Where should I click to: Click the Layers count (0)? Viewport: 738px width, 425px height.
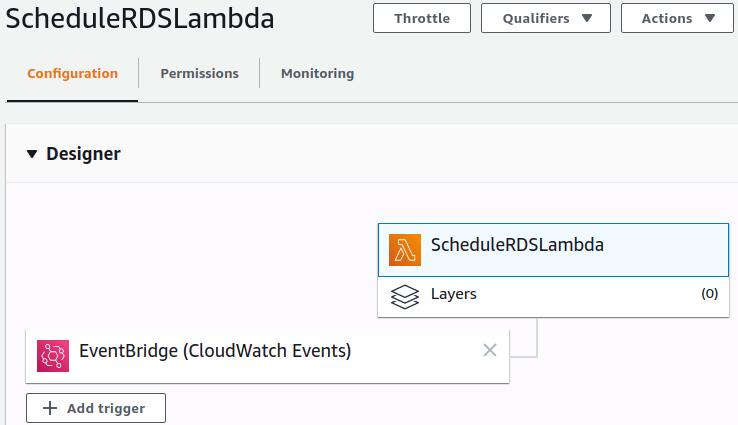709,294
